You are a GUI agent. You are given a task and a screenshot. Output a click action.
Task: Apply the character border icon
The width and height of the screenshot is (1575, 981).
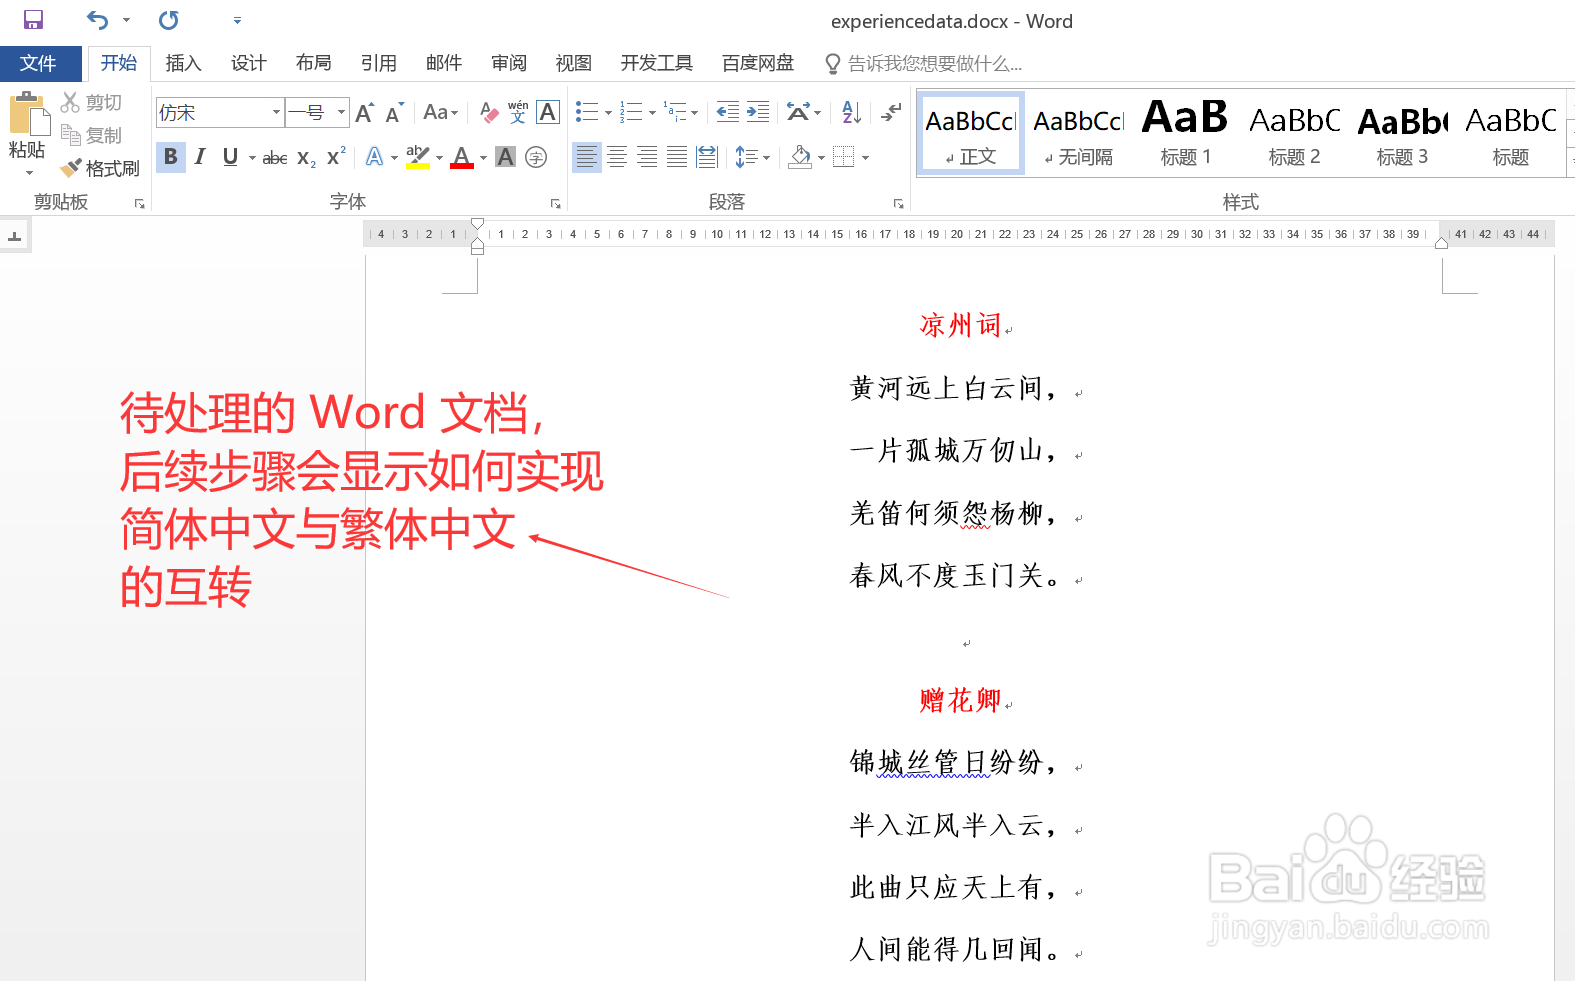pyautogui.click(x=548, y=112)
